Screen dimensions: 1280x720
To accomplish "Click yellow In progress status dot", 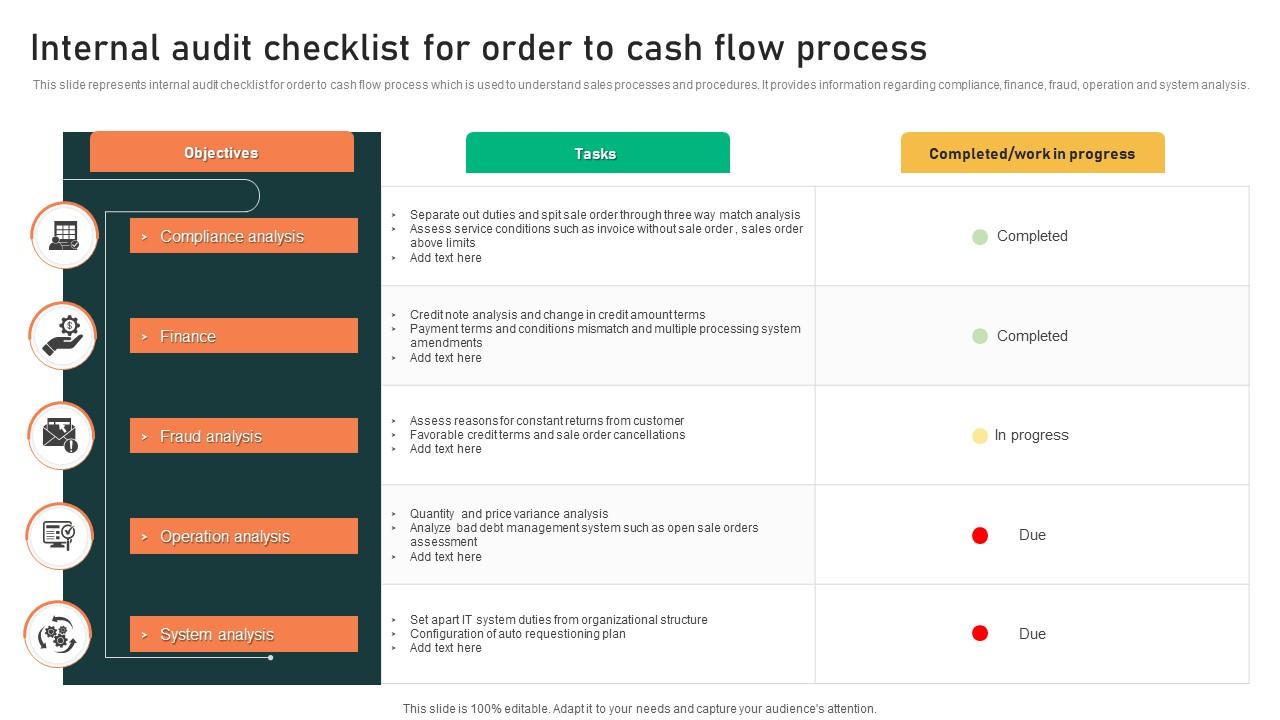I will (x=980, y=436).
